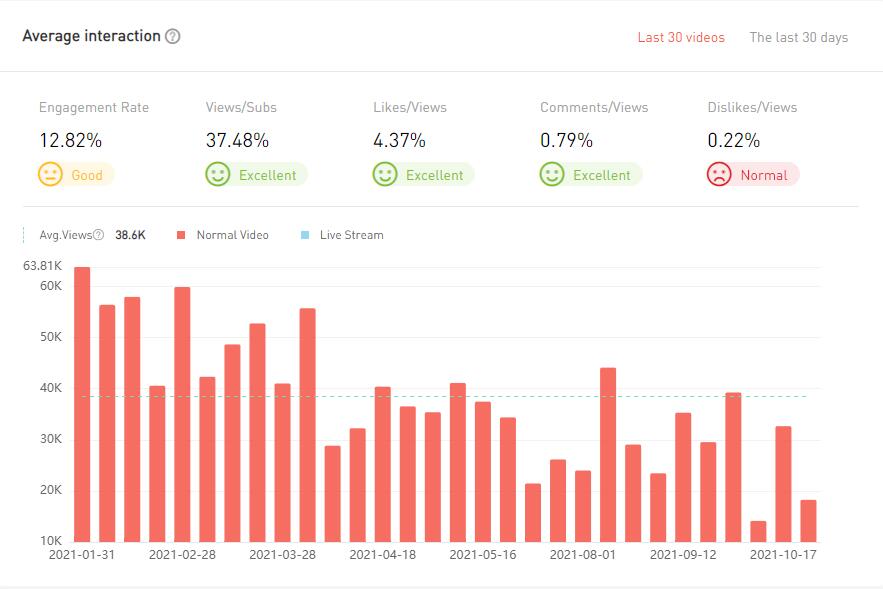The height and width of the screenshot is (589, 883).
Task: Click the red Normal Video legend swatch
Action: pos(181,235)
